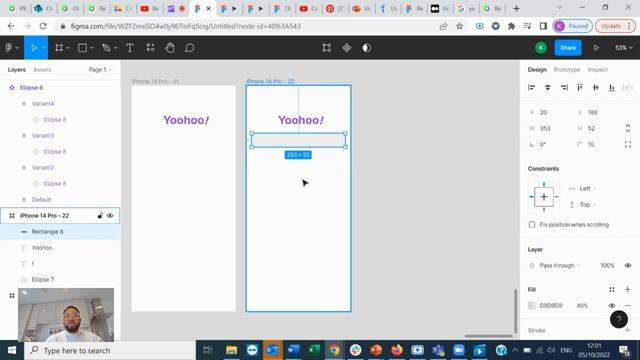Viewport: 640px width, 360px height.
Task: Toggle visibility of iPhone 14 Pro - 22 frame
Action: pyautogui.click(x=110, y=216)
